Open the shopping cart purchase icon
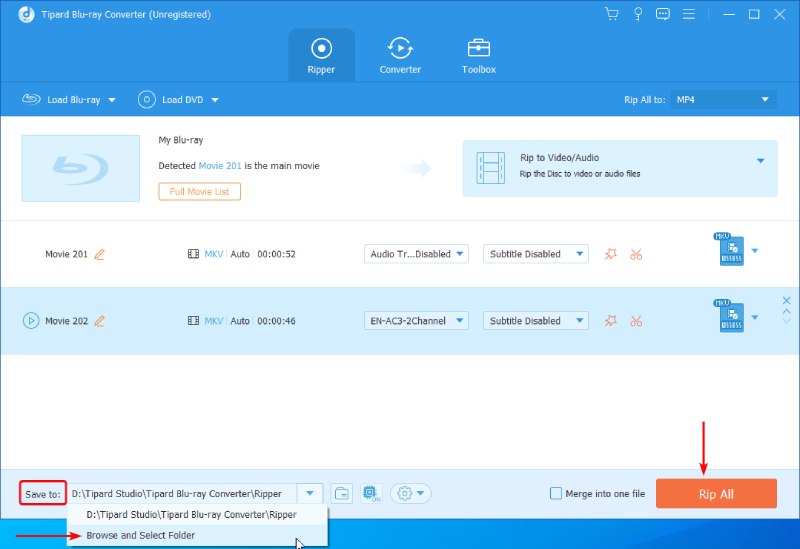800x549 pixels. pyautogui.click(x=611, y=14)
